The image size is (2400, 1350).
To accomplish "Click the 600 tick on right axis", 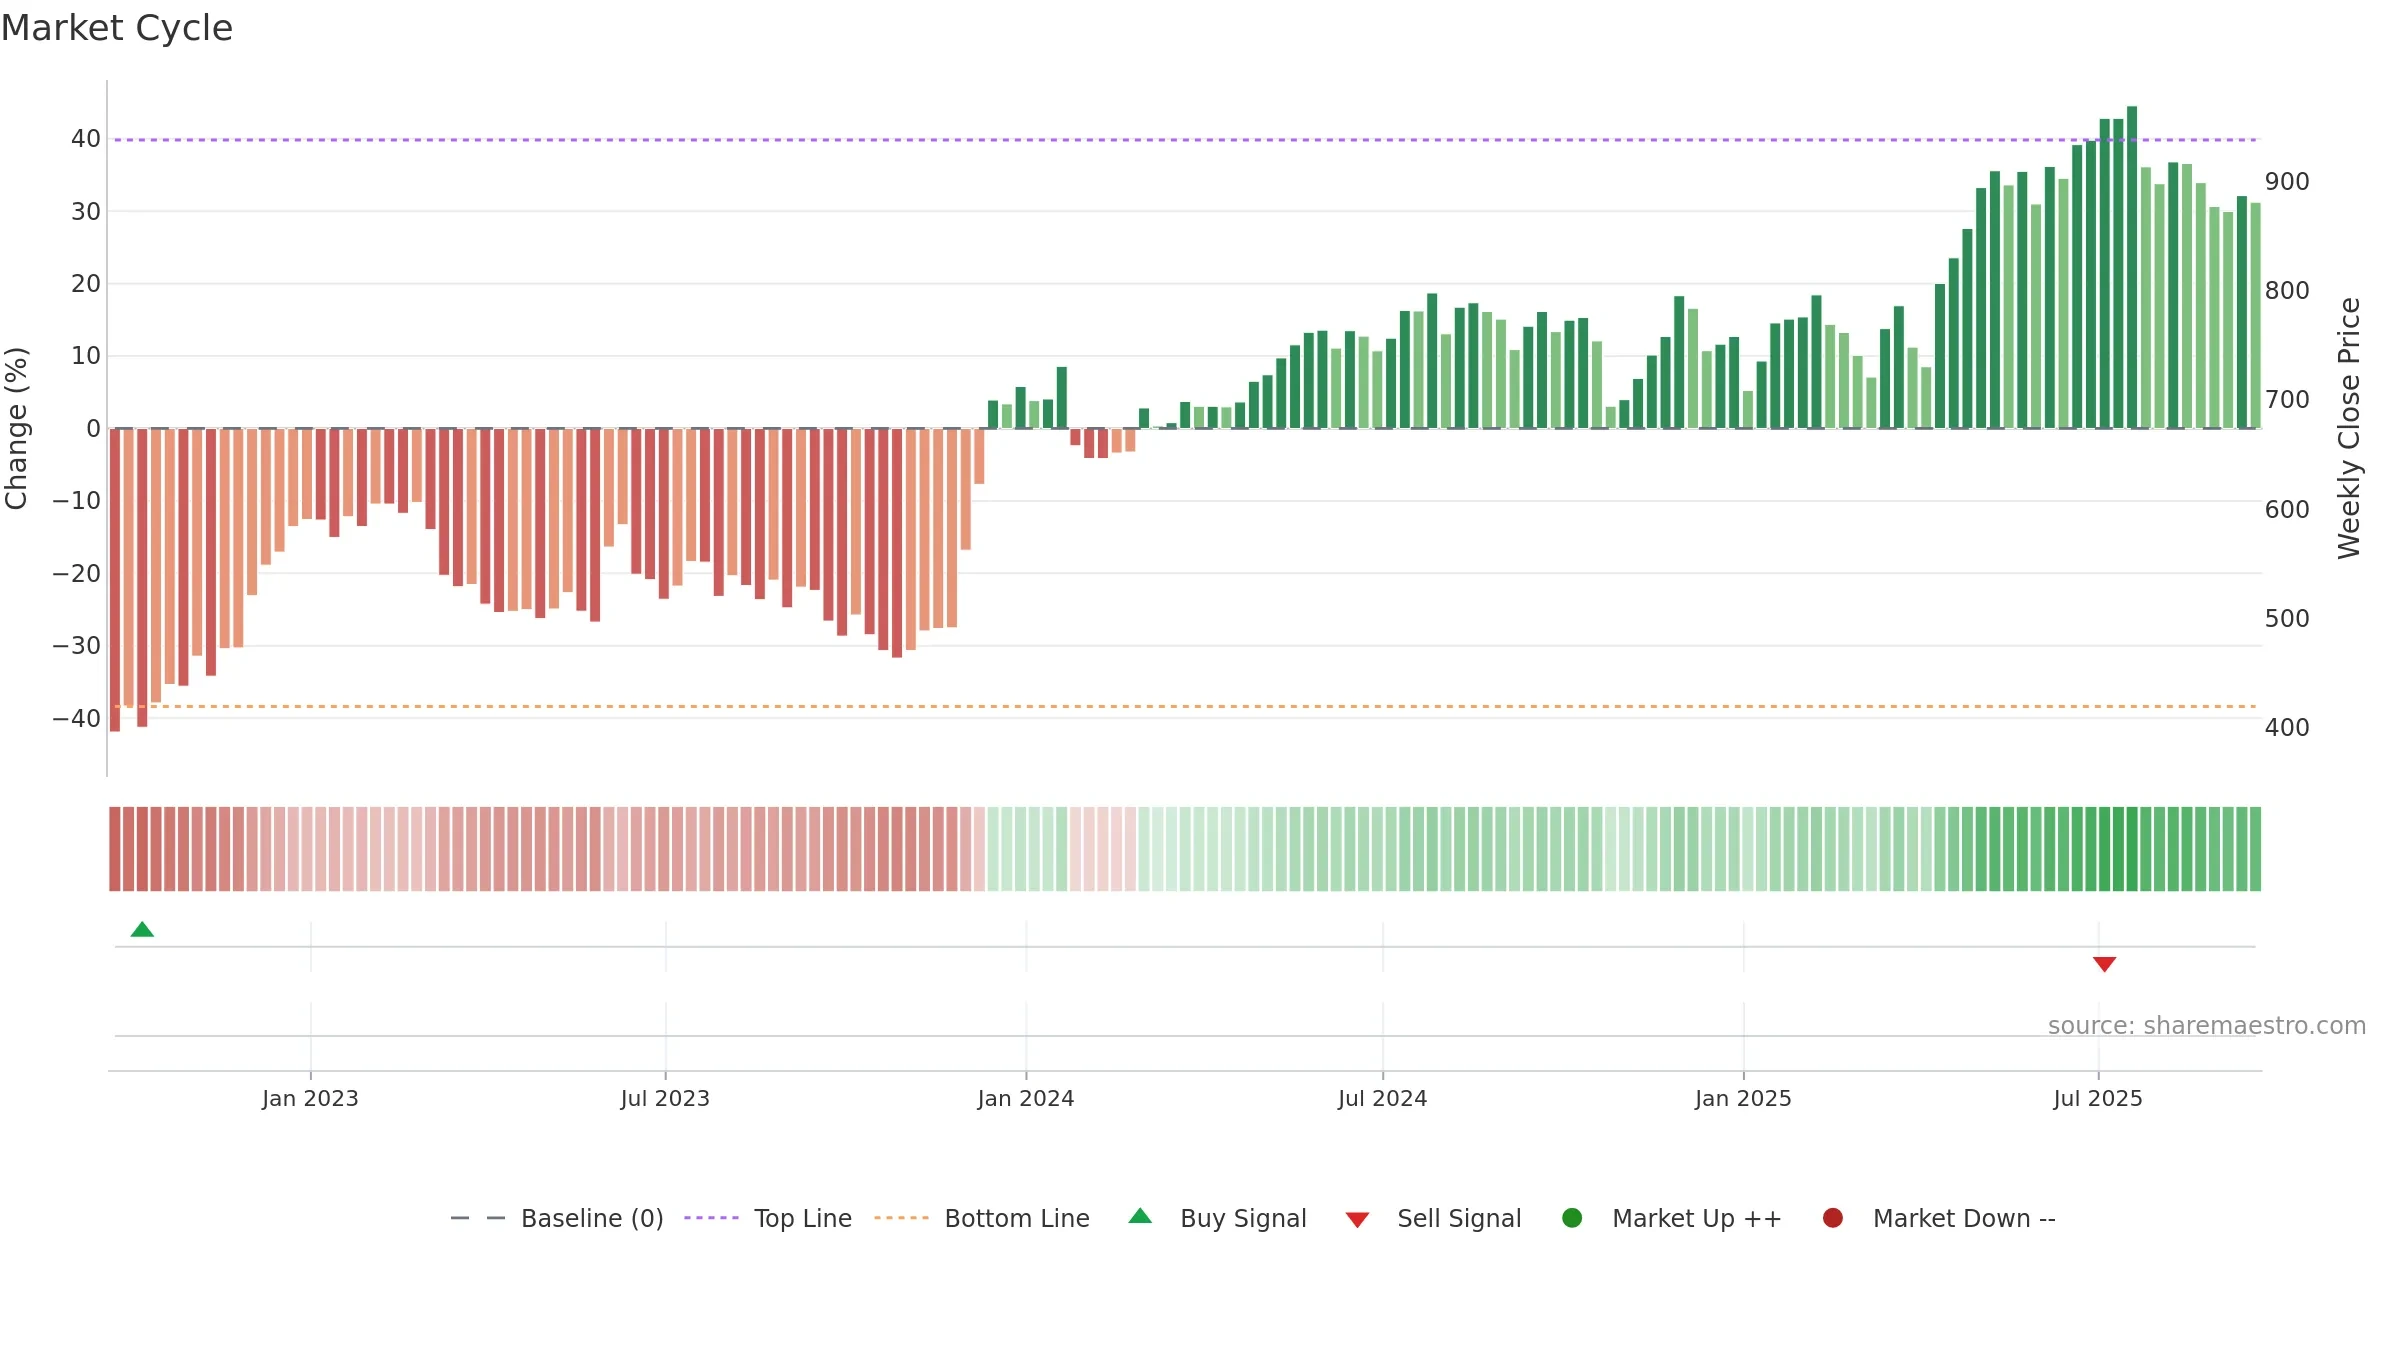I will [2287, 509].
